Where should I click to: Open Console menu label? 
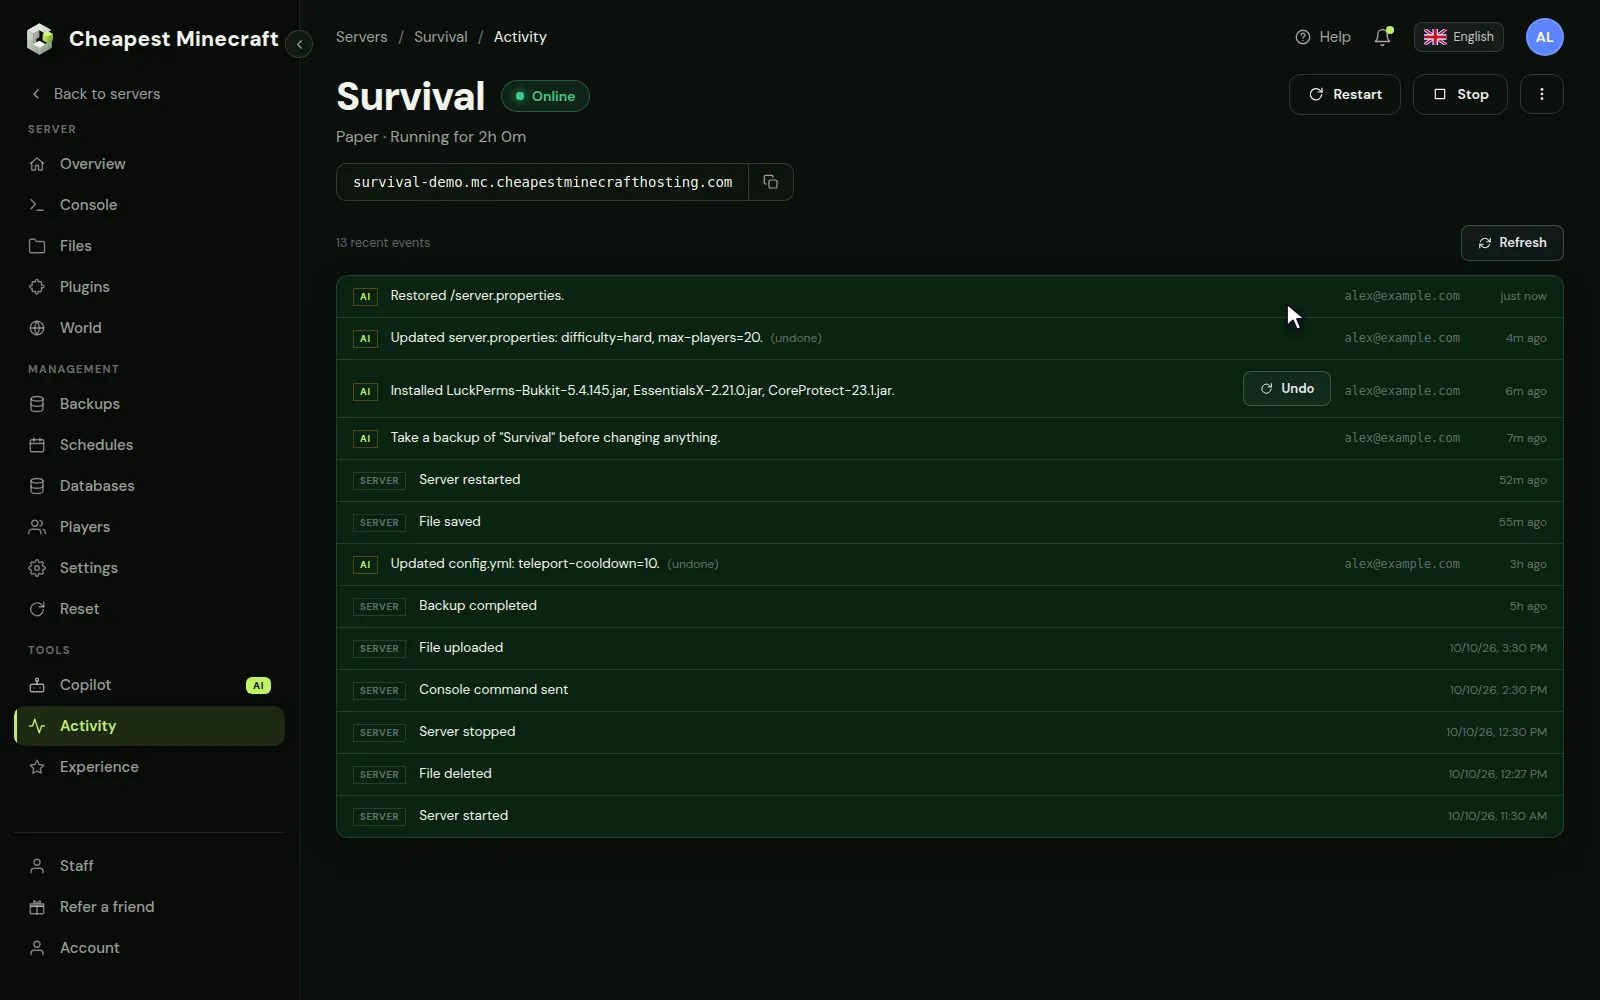[x=89, y=205]
